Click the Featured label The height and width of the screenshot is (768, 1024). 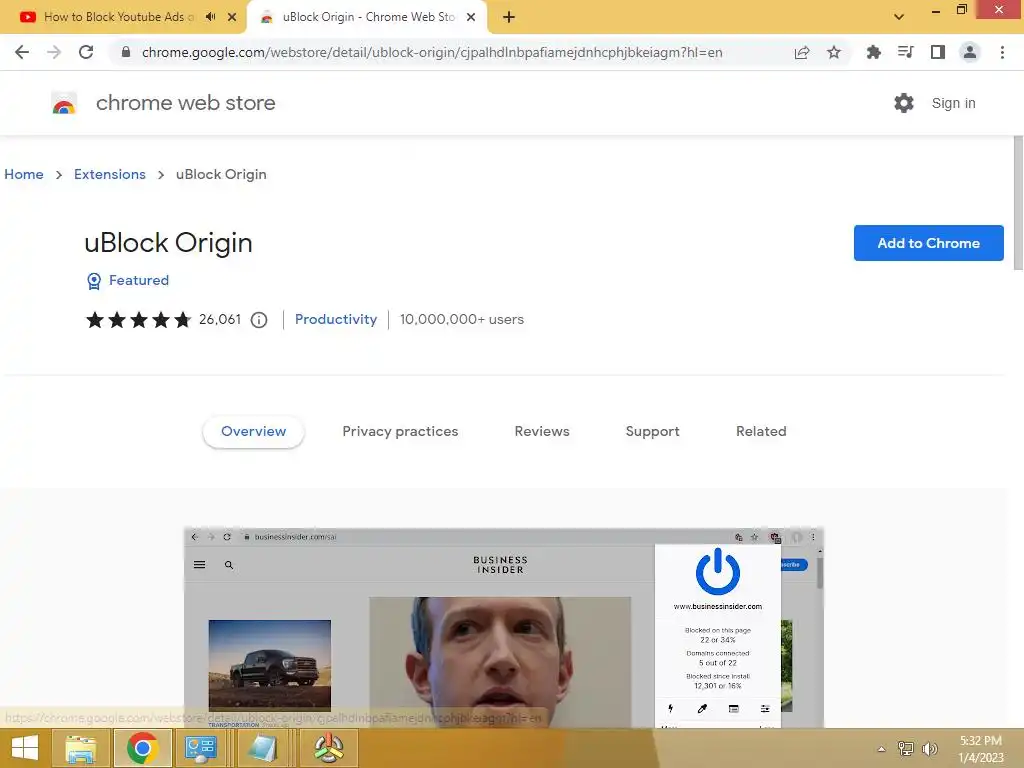(138, 280)
